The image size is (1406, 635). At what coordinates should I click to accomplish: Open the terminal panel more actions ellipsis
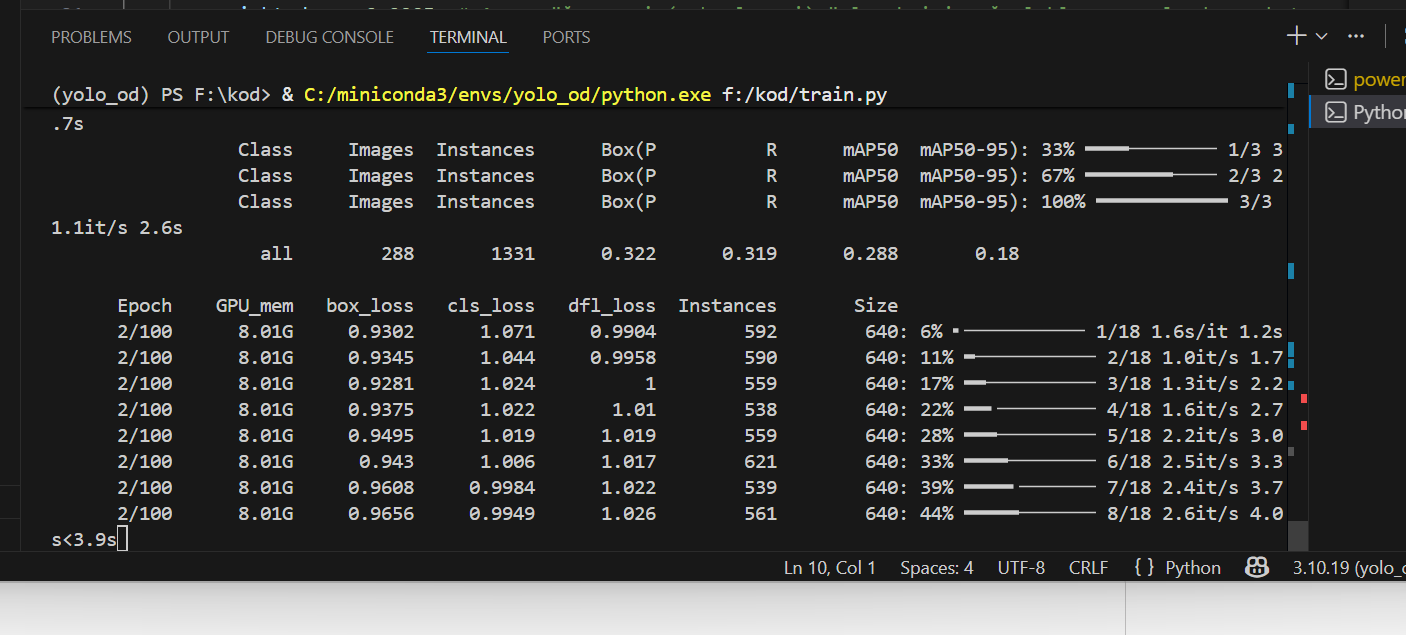tap(1356, 36)
